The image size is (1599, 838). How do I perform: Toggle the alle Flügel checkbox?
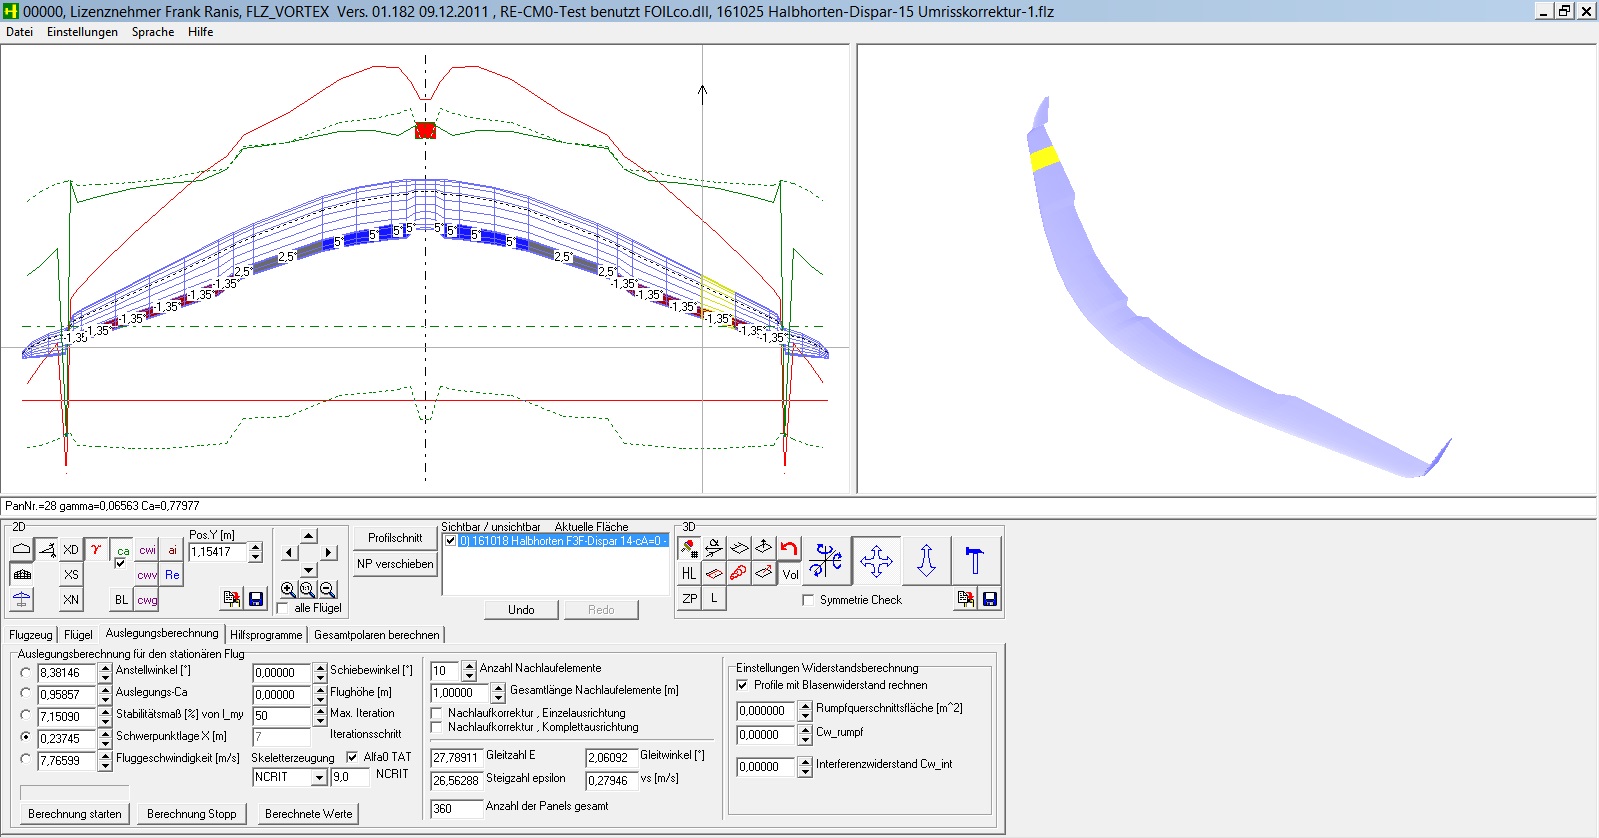[283, 608]
